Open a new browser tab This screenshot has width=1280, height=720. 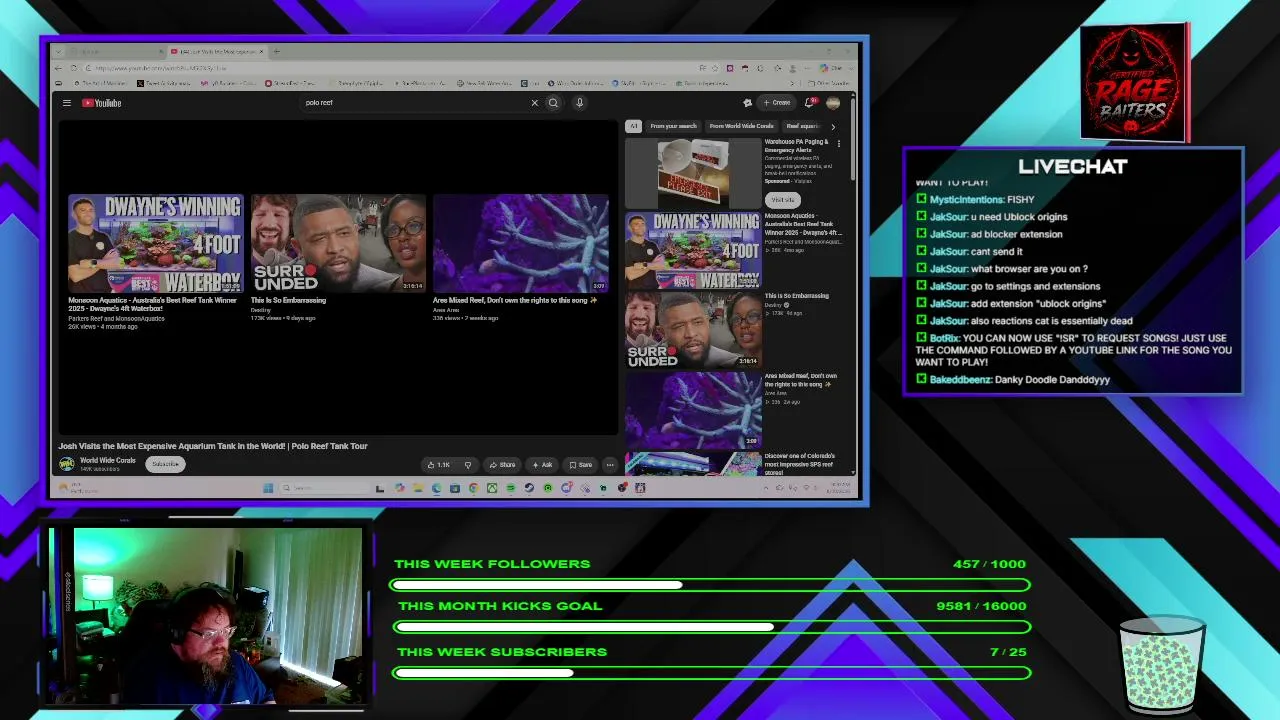tap(277, 51)
